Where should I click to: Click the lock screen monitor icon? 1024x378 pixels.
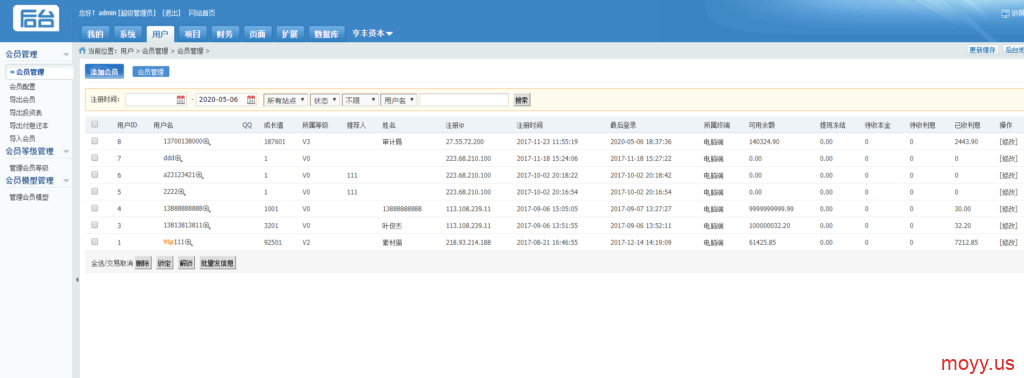tap(1005, 13)
